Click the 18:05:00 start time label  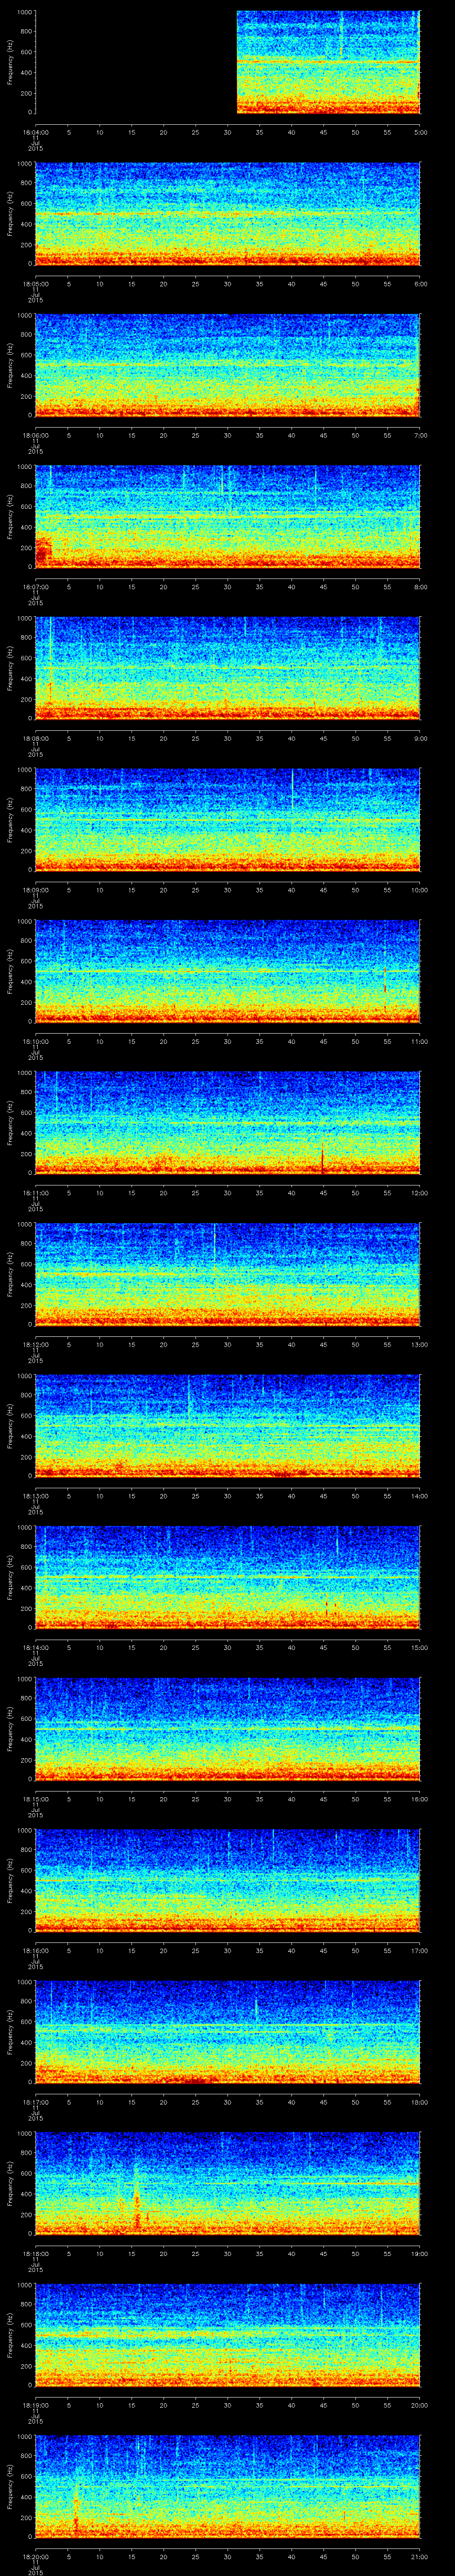coord(35,284)
